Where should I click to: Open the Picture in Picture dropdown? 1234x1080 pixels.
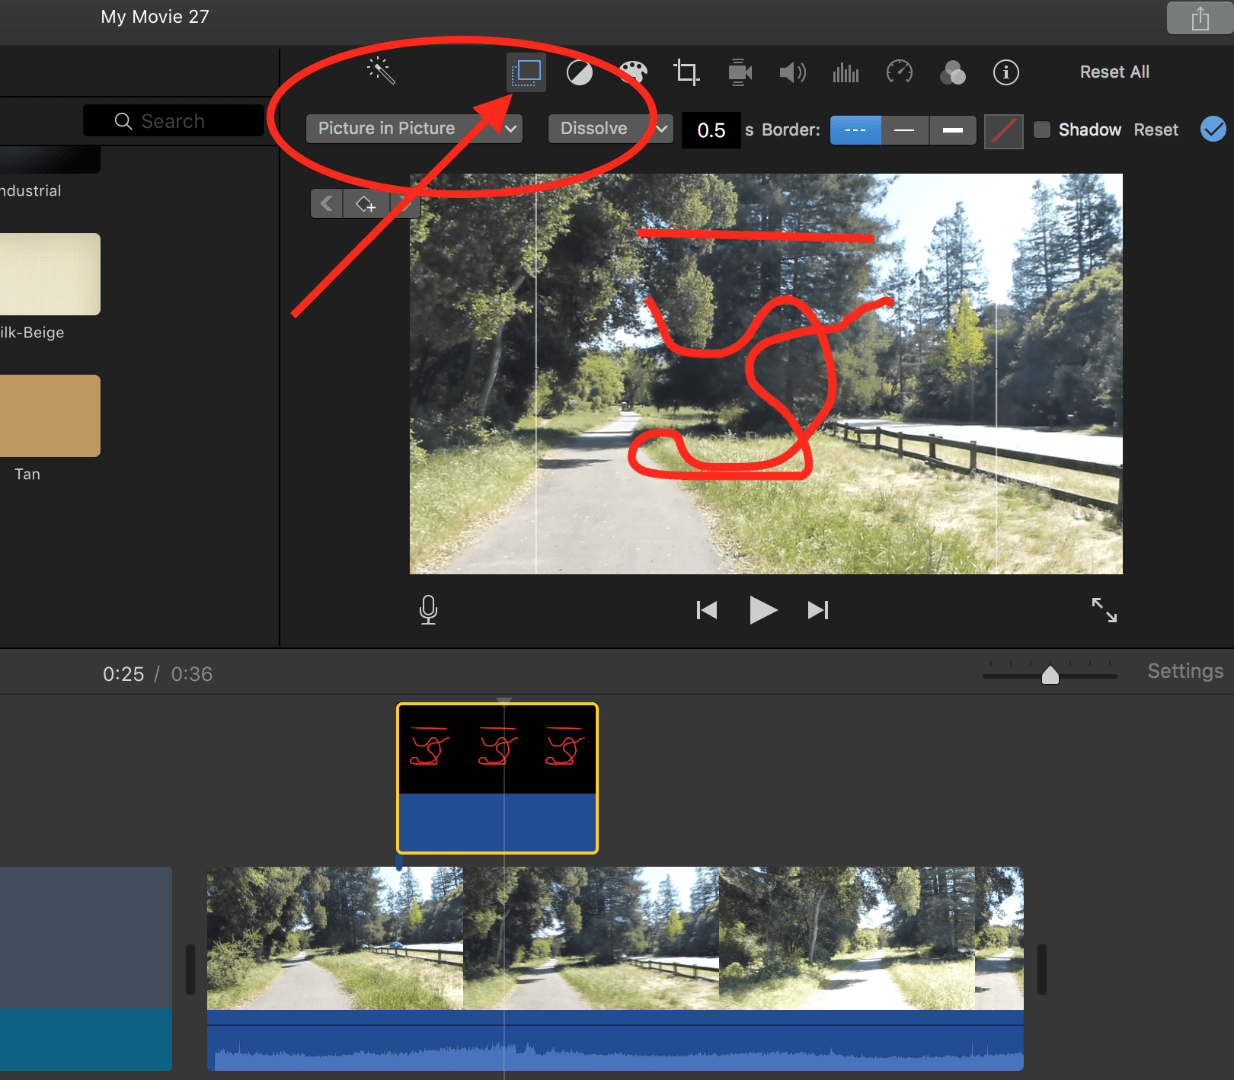pos(412,128)
